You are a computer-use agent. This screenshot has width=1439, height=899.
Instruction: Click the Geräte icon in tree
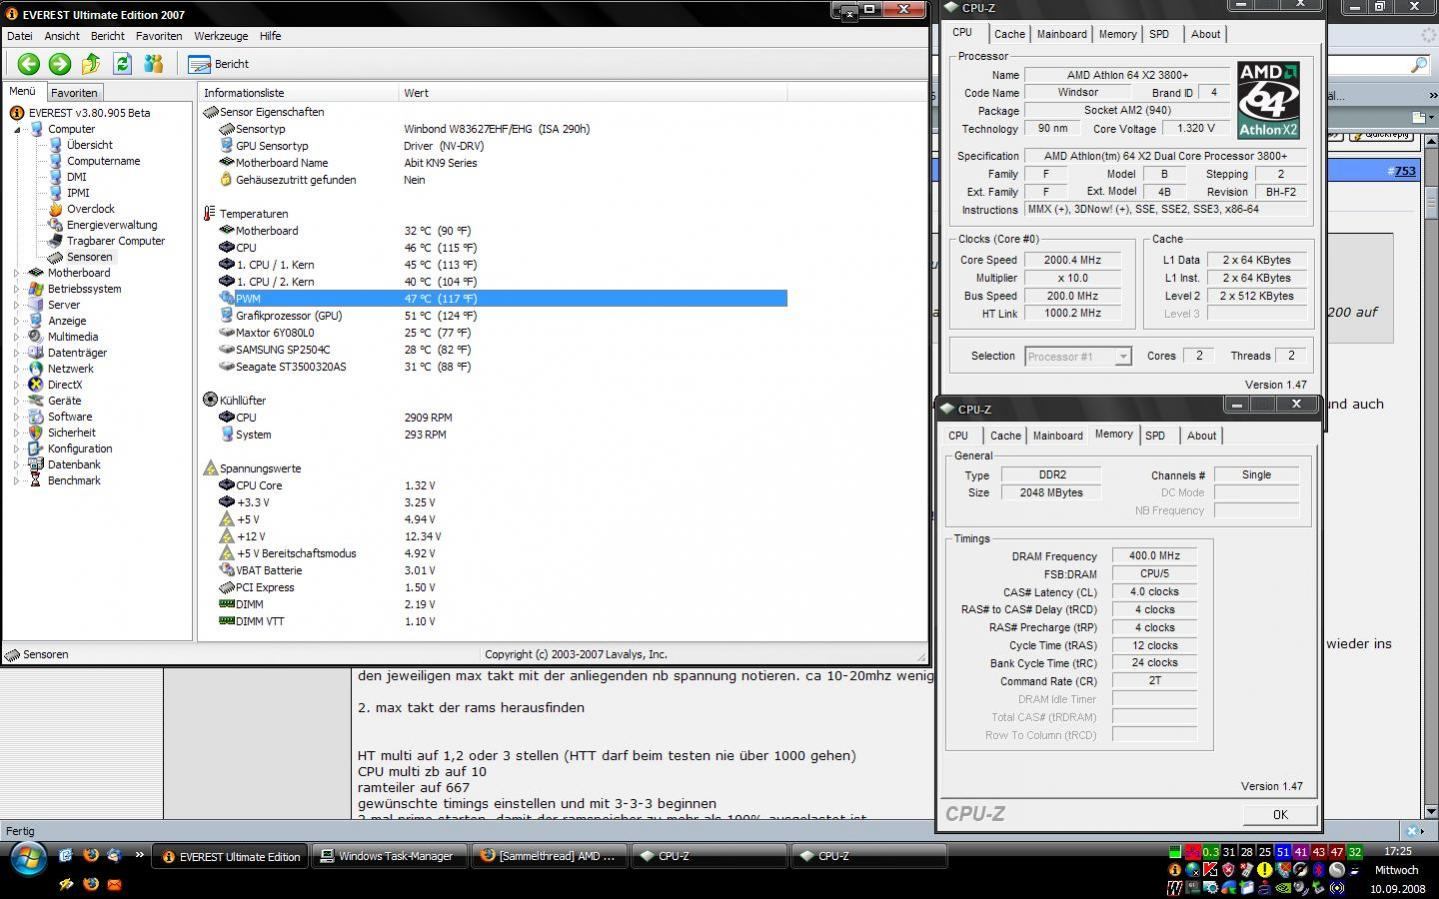(x=36, y=401)
